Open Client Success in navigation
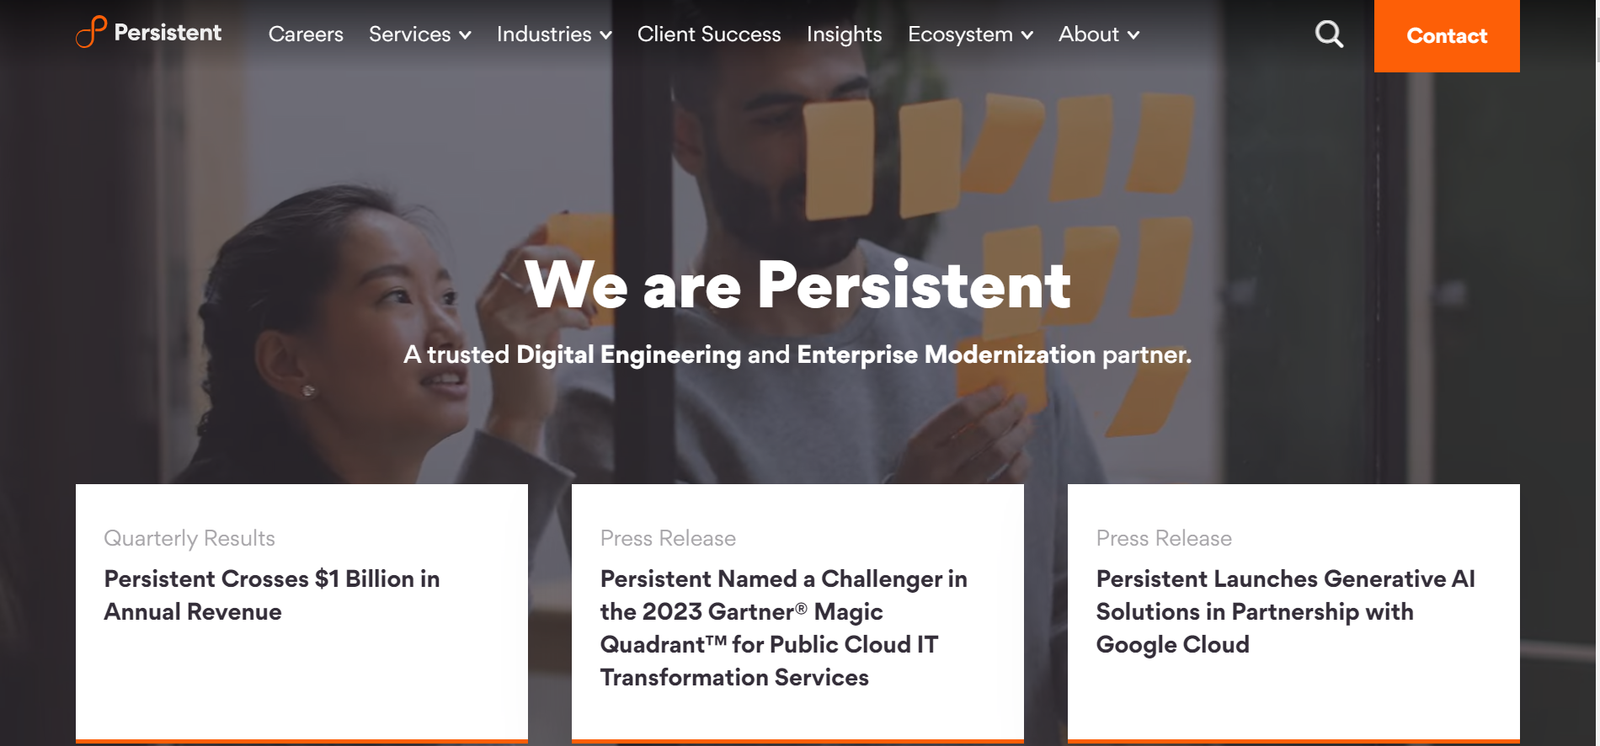Image resolution: width=1600 pixels, height=746 pixels. point(709,34)
